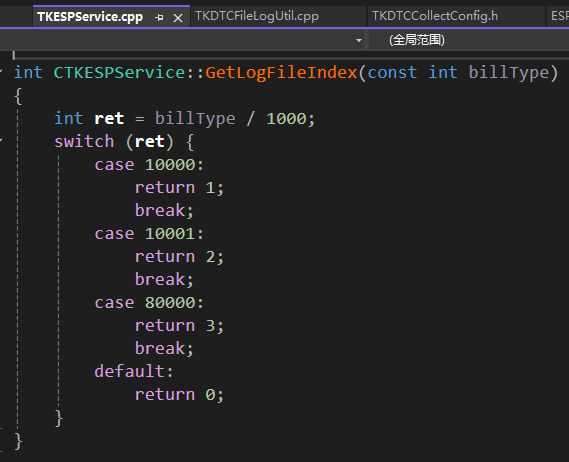Open the (全局范围) scope combo box
This screenshot has height=462, width=569.
tap(469, 40)
